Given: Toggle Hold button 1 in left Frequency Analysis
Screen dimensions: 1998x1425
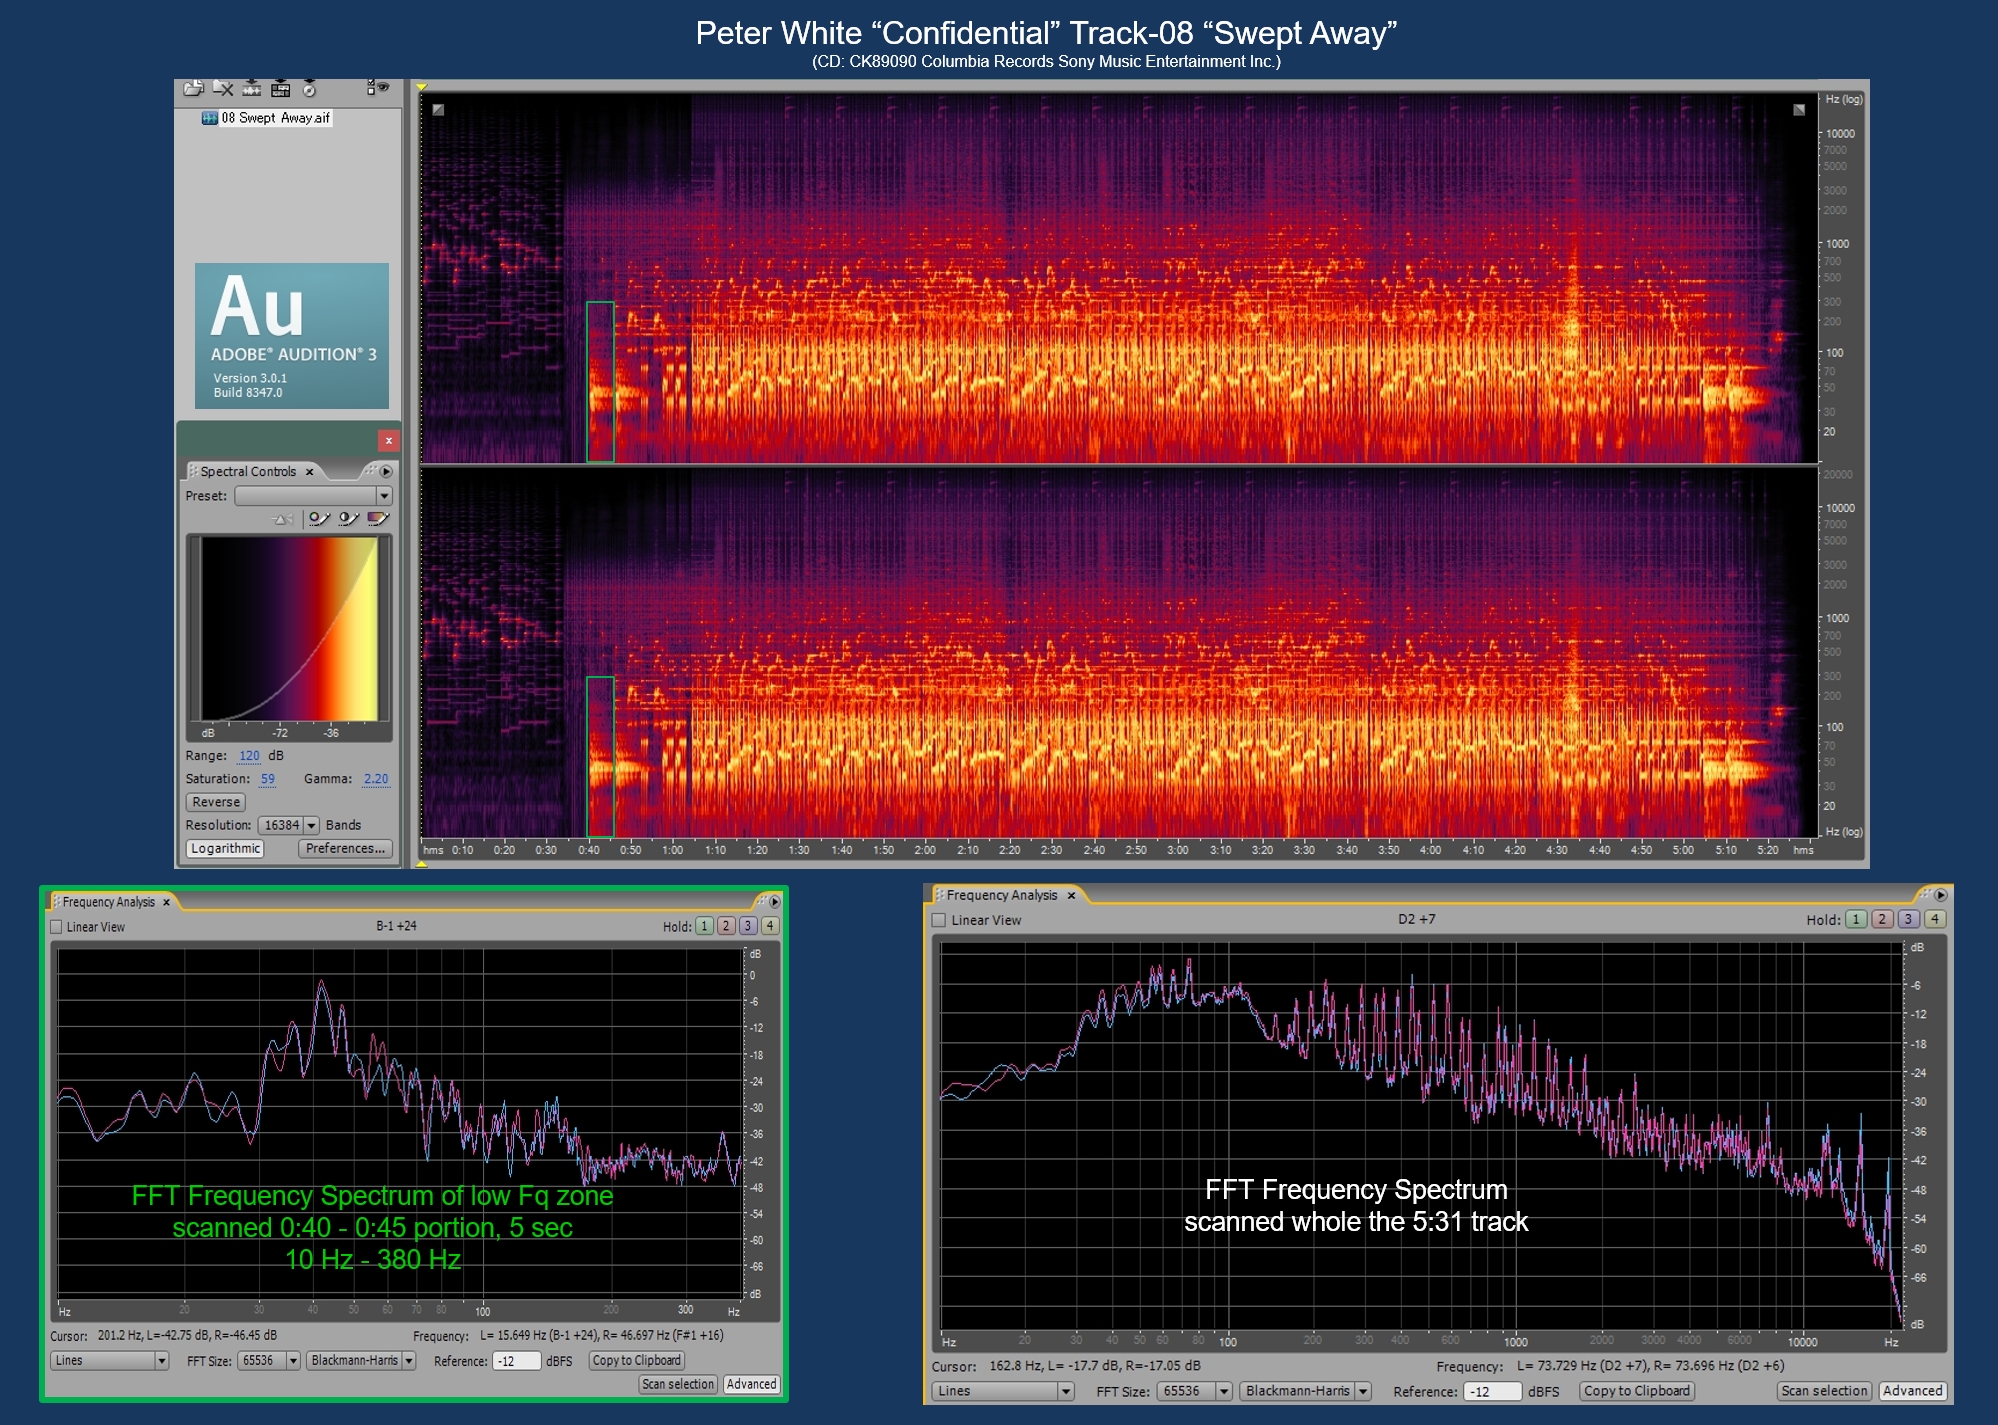Looking at the screenshot, I should coord(705,926).
